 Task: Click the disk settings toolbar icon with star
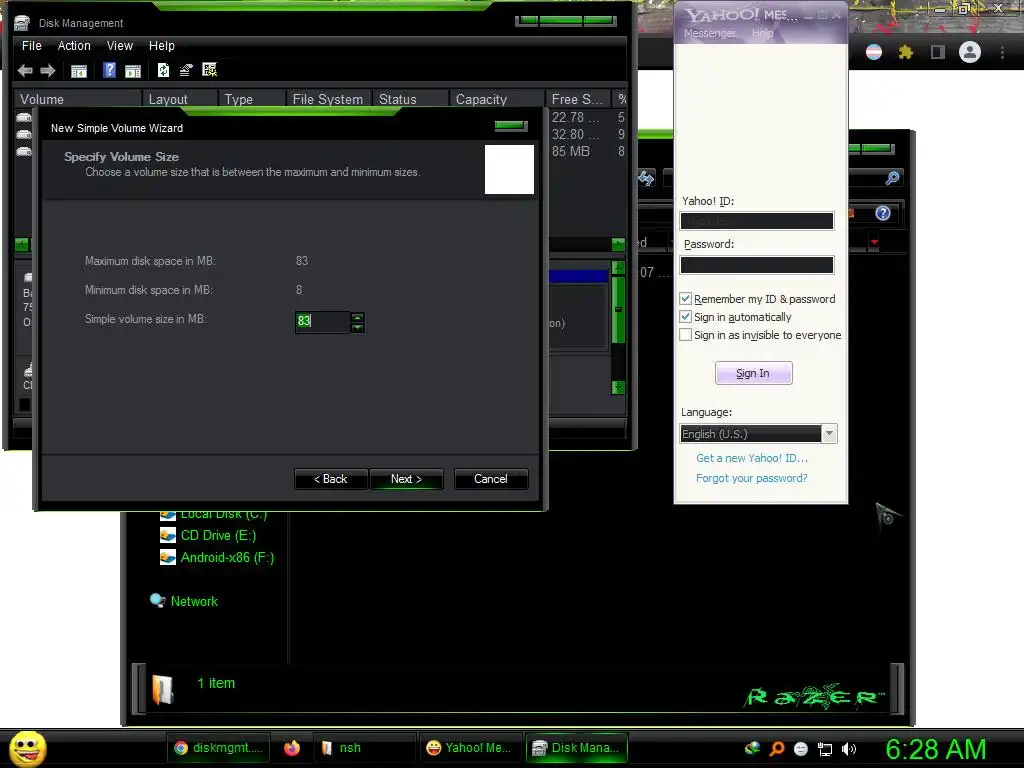[x=209, y=69]
